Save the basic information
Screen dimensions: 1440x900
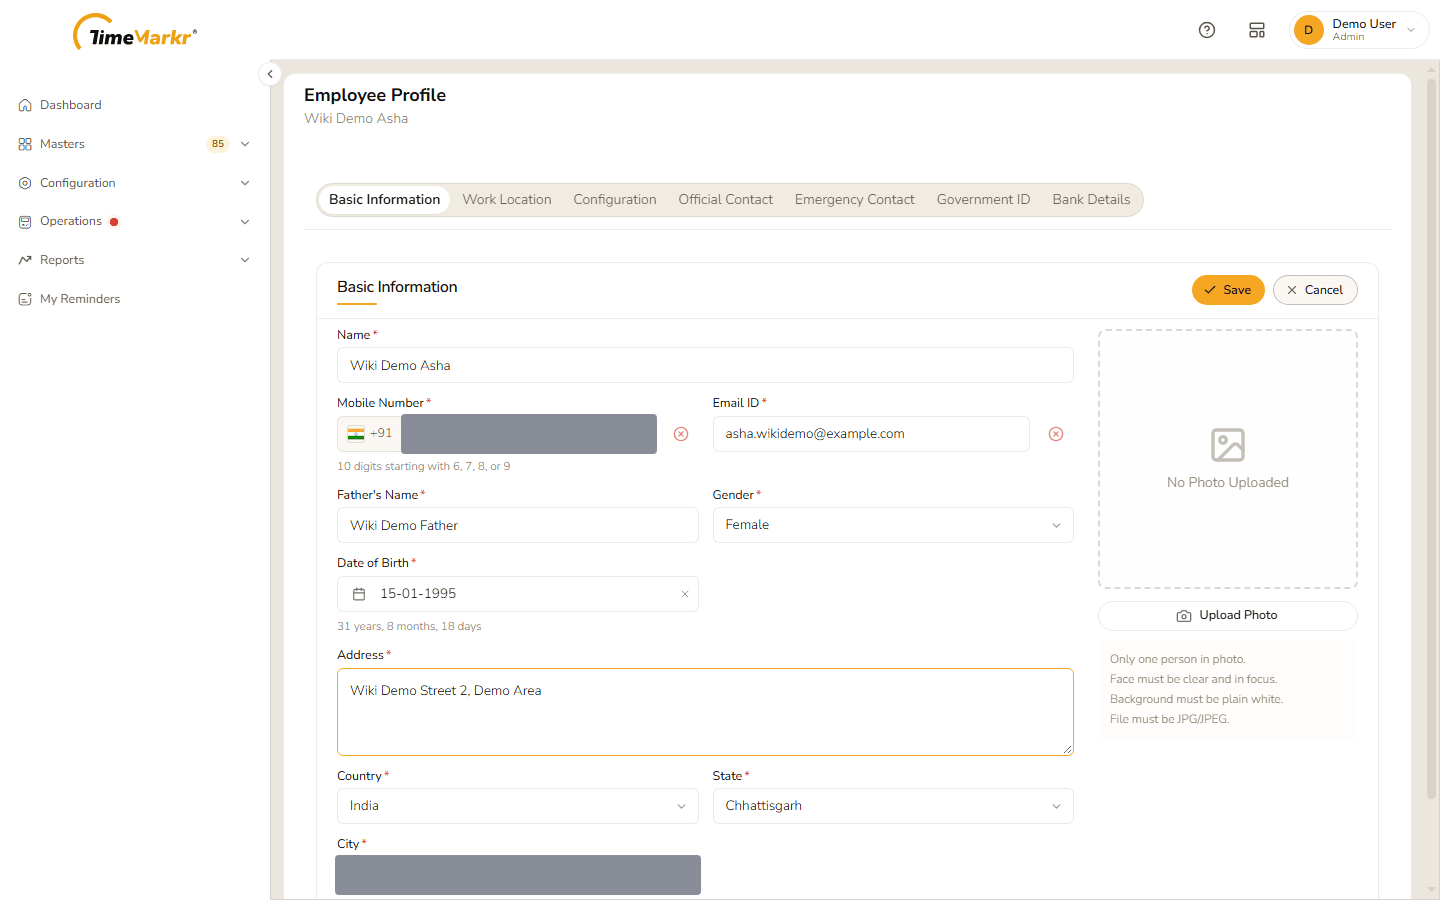pos(1228,290)
